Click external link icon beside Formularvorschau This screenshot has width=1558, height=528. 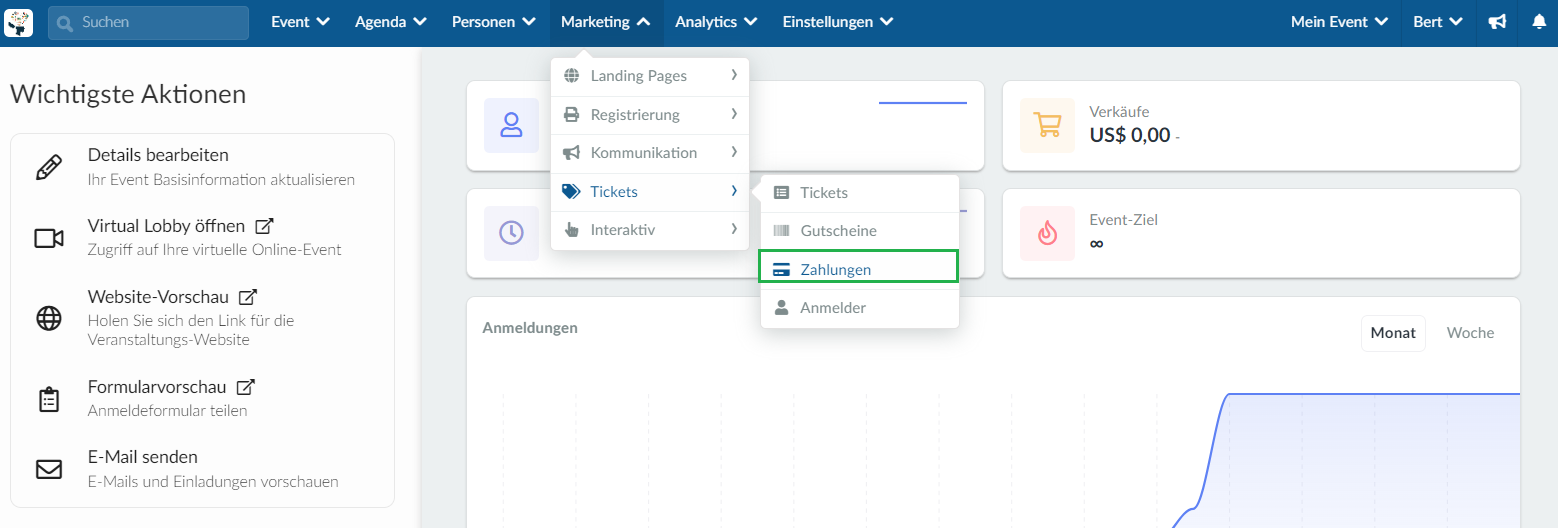click(245, 387)
